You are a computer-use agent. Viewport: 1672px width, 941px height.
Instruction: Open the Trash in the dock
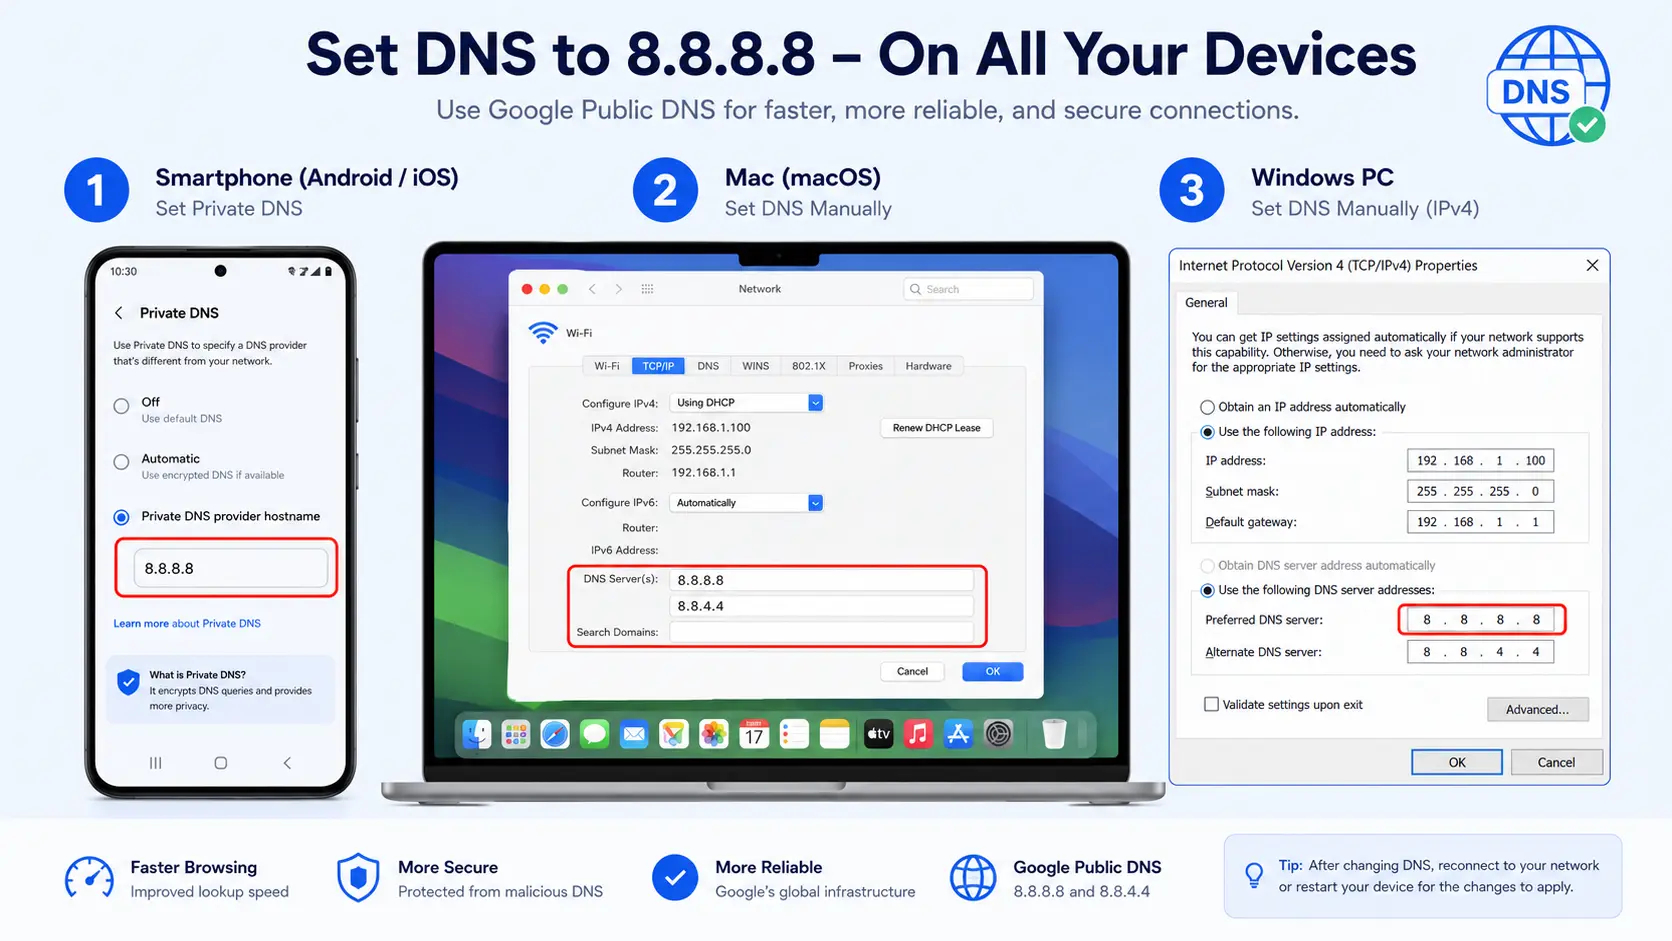(1054, 735)
